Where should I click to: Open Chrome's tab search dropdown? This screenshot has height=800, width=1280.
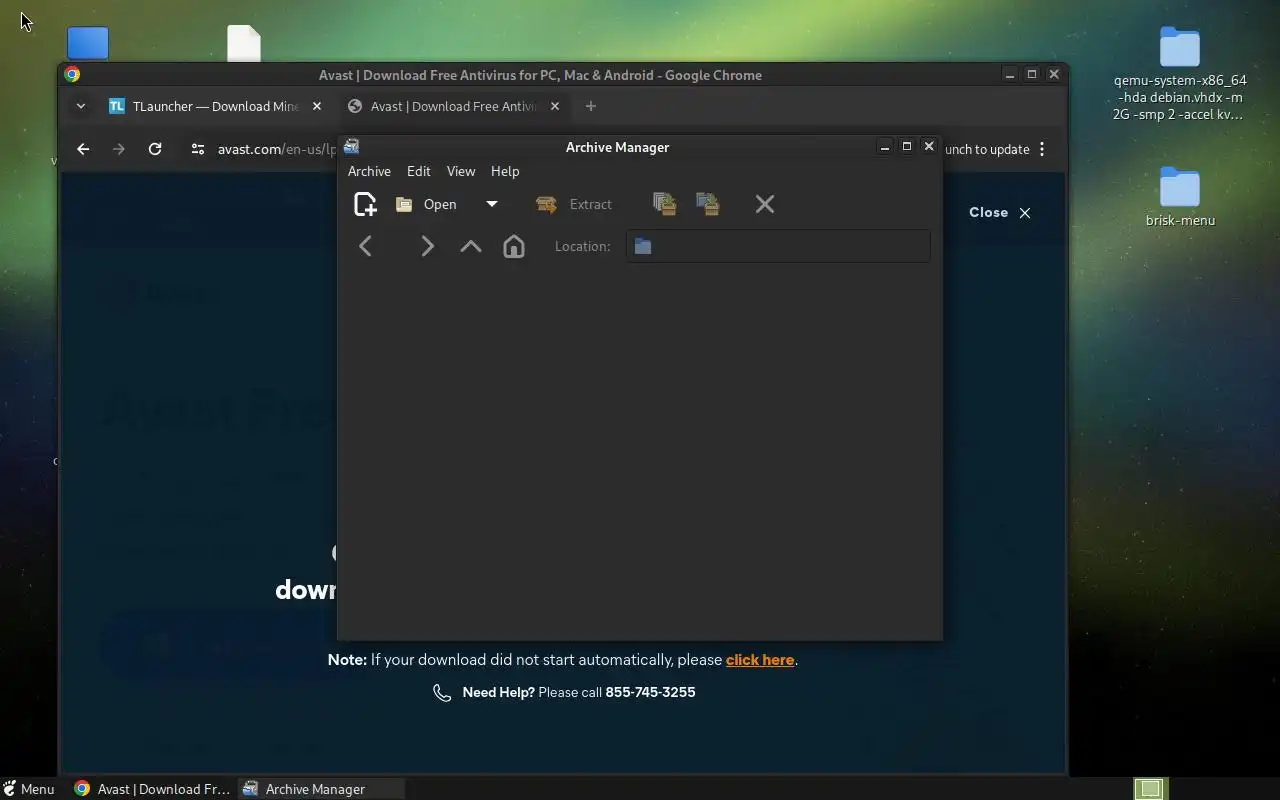tap(81, 106)
